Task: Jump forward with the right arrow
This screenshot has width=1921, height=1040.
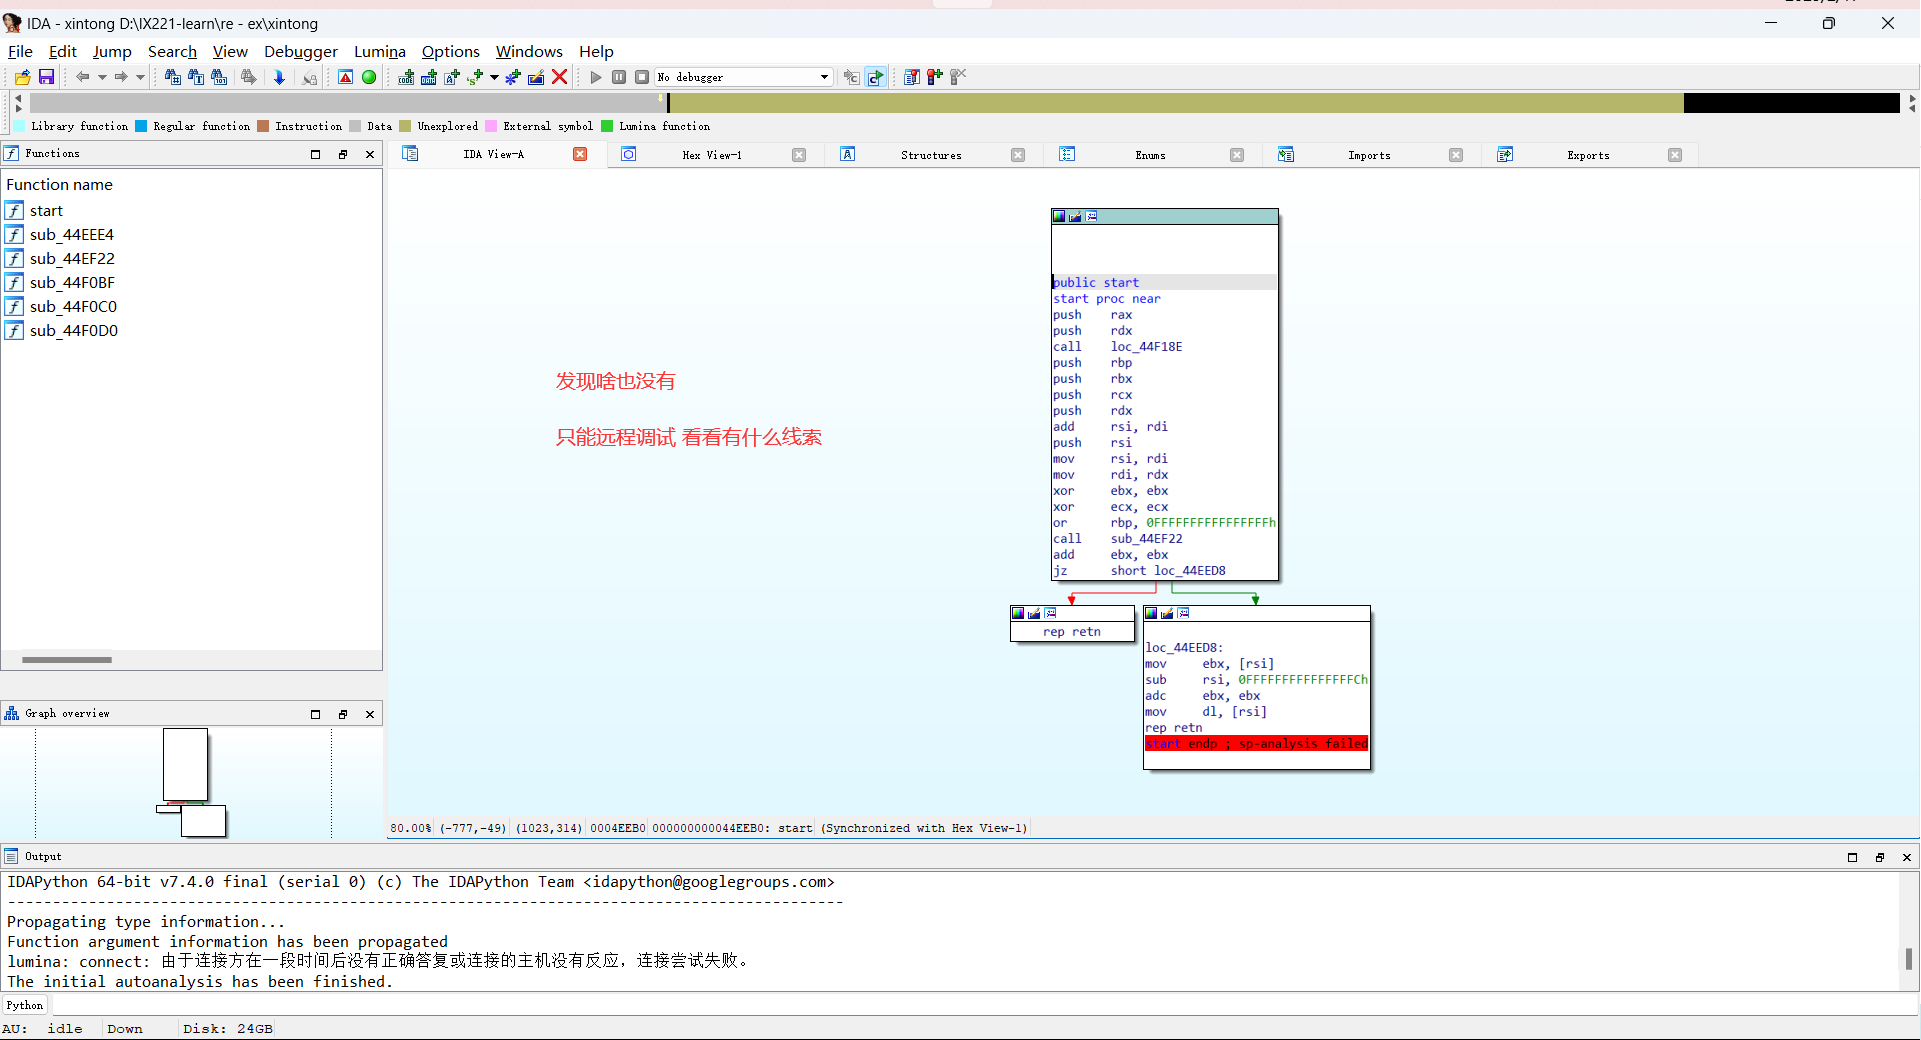Action: pos(121,77)
